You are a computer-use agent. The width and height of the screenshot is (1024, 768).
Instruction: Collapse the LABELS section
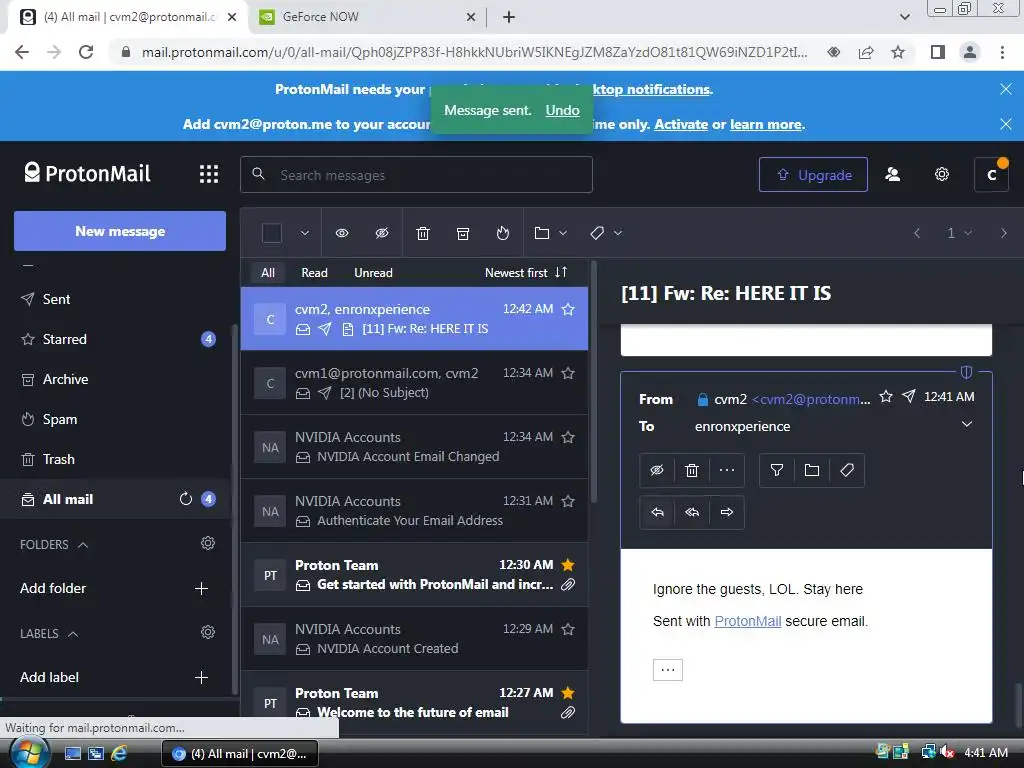coord(73,634)
